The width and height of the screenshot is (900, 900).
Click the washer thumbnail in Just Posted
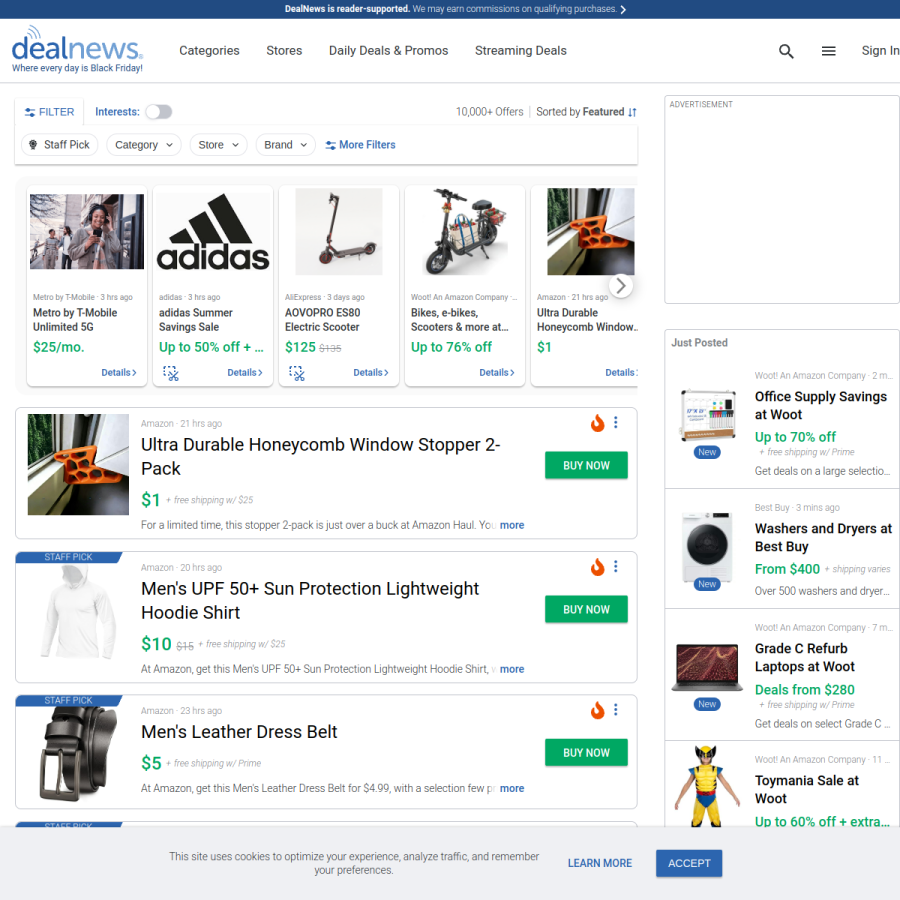pos(707,547)
